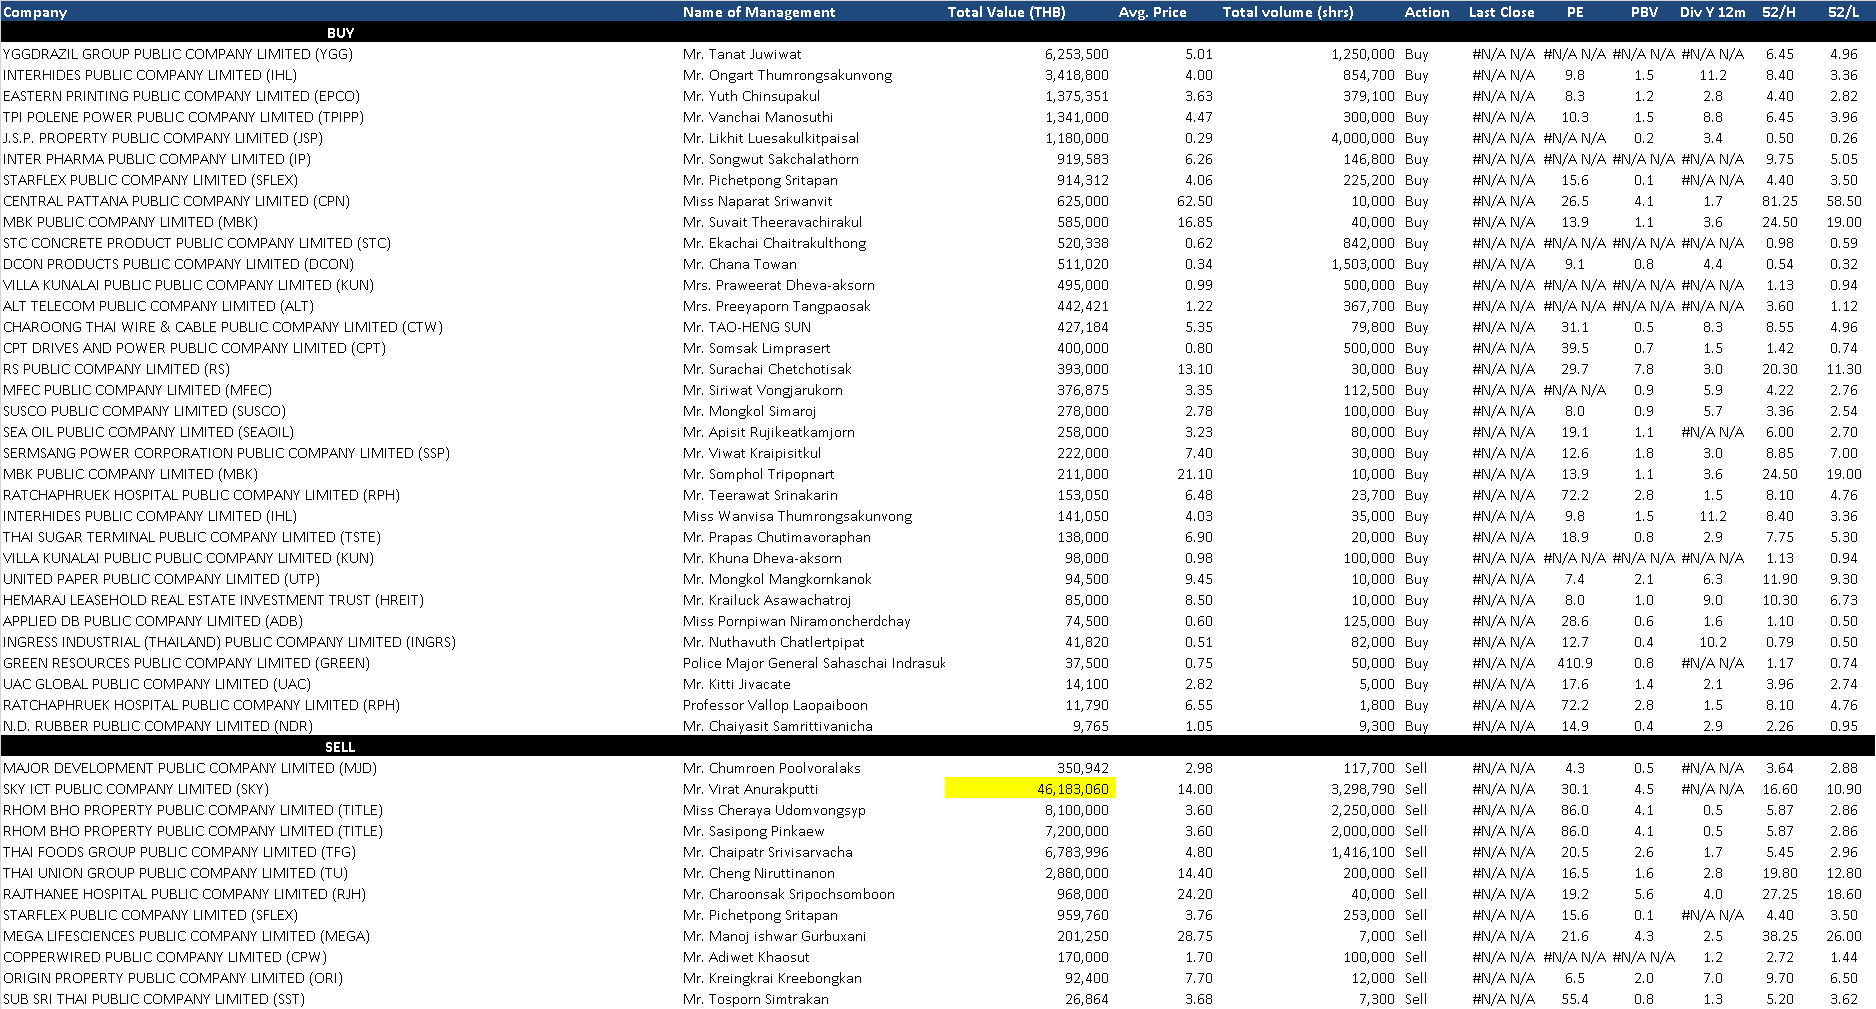This screenshot has height=1009, width=1876.
Task: Select manager name Professor Vallop Laopaiboon
Action: tap(775, 705)
